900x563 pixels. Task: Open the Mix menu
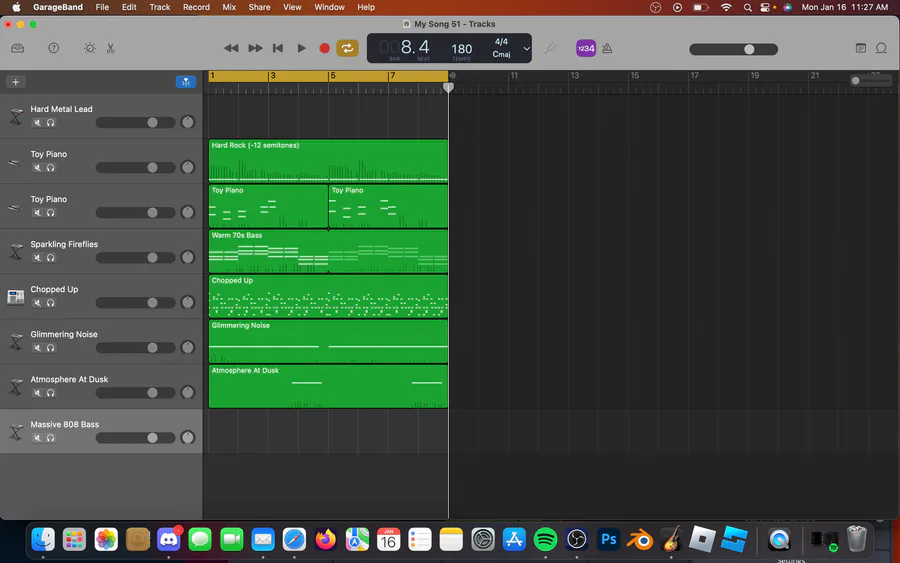pos(229,7)
